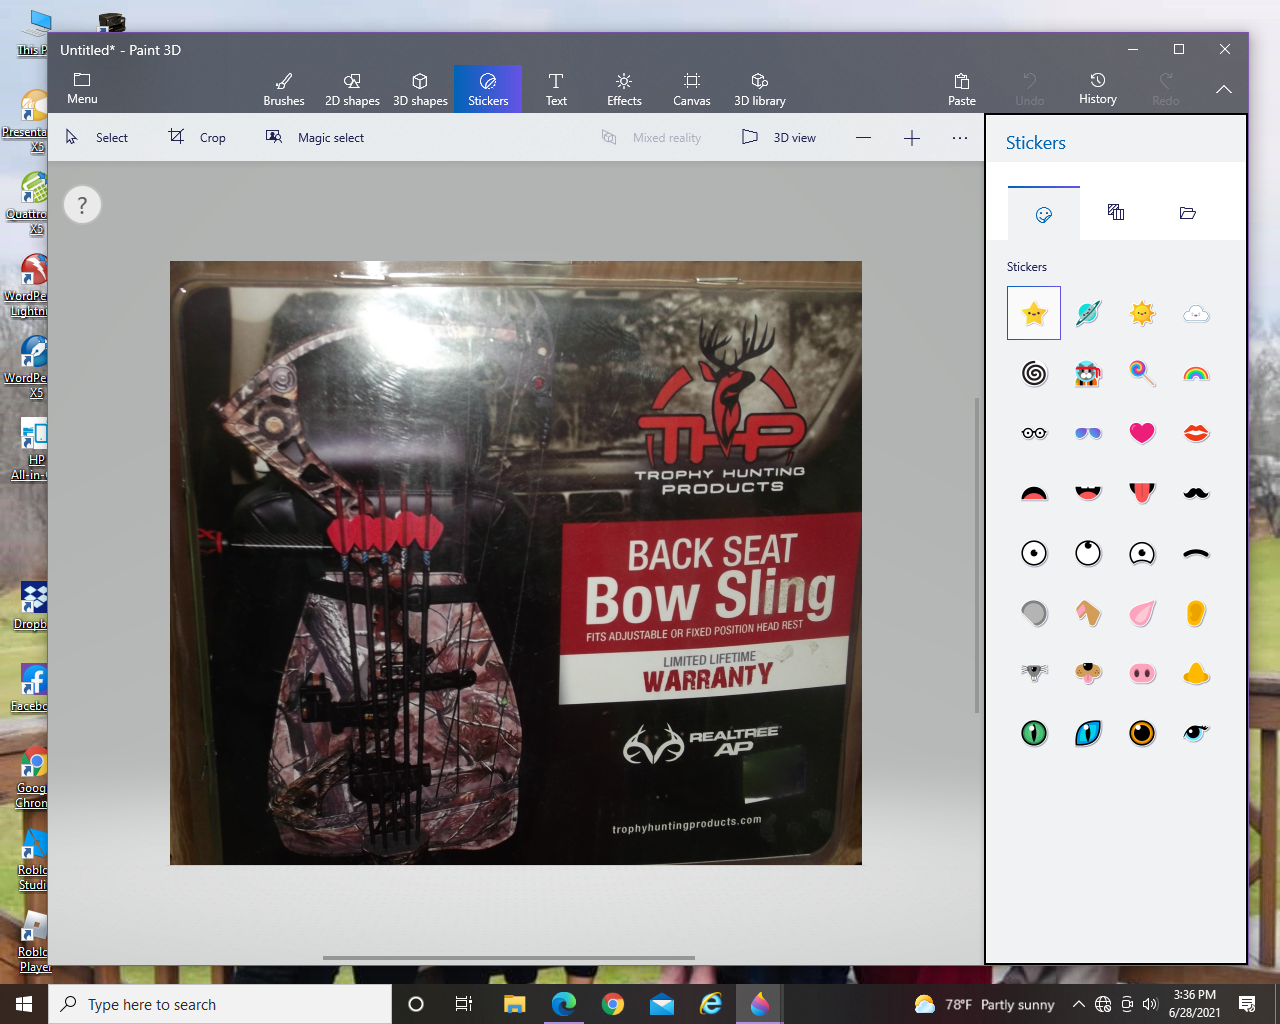Click the Windows search box
Viewport: 1280px width, 1024px height.
(x=220, y=1004)
